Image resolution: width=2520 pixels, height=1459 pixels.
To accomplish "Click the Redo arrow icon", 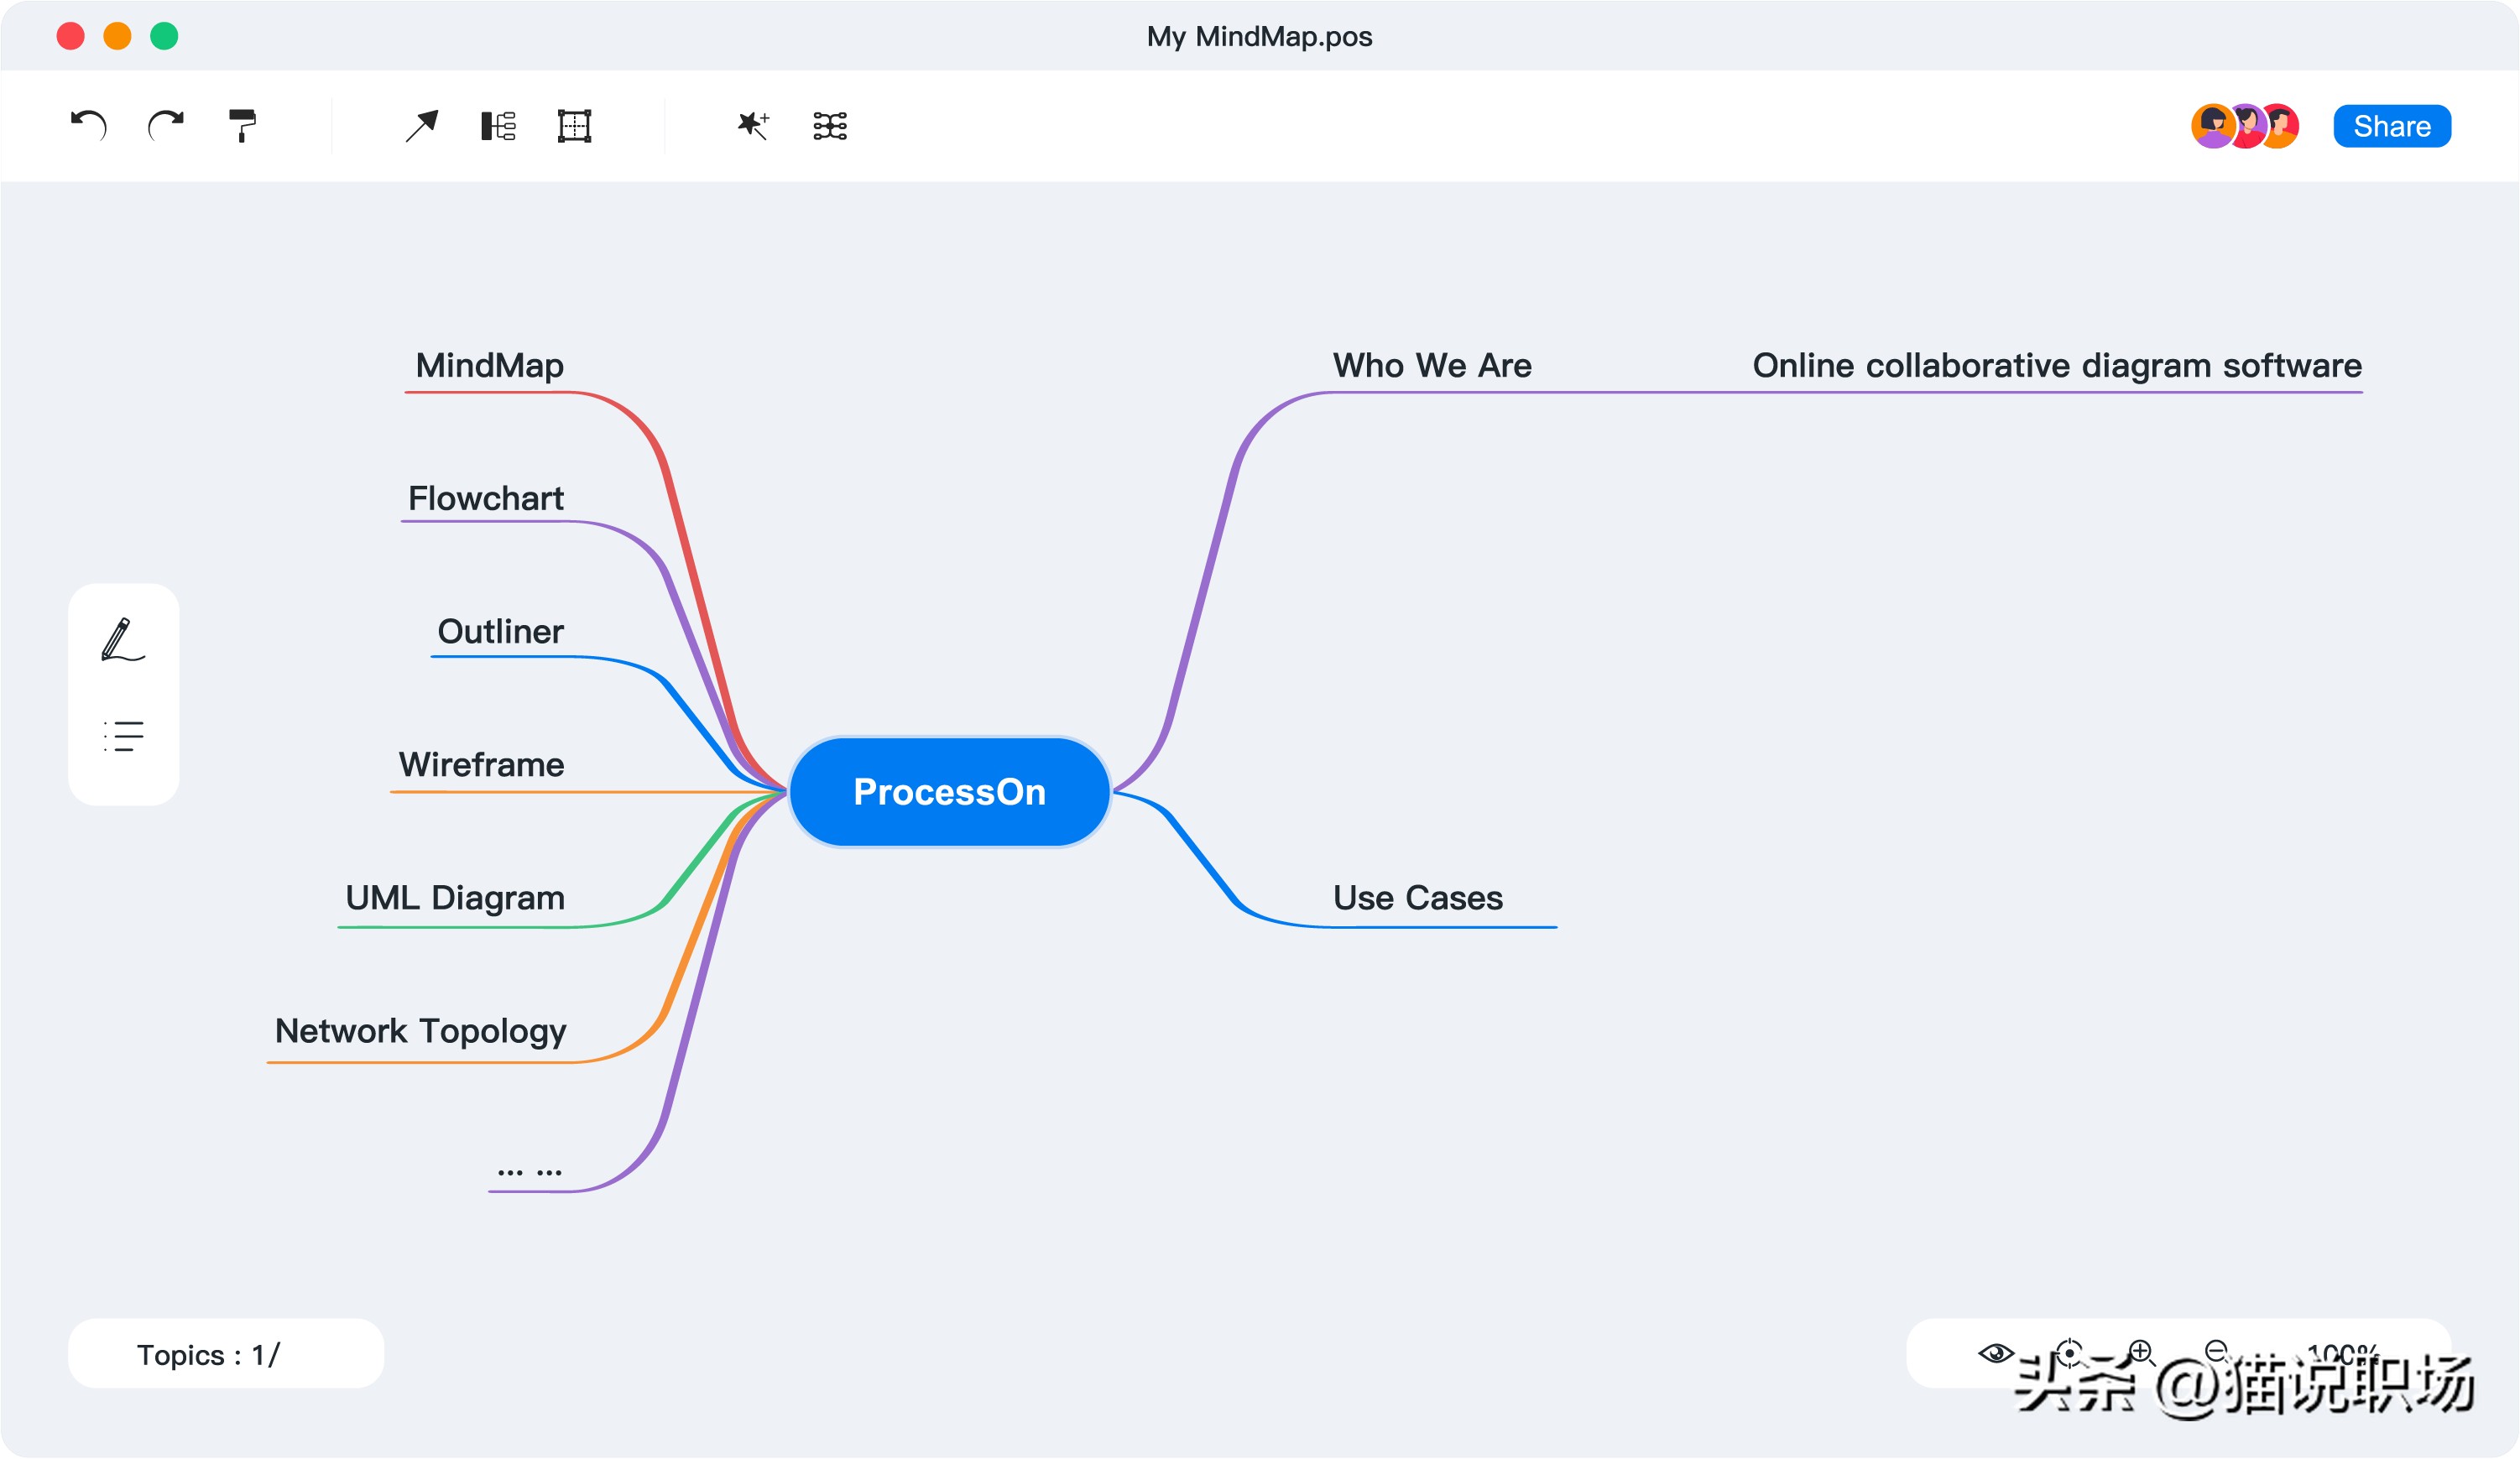I will click(166, 126).
